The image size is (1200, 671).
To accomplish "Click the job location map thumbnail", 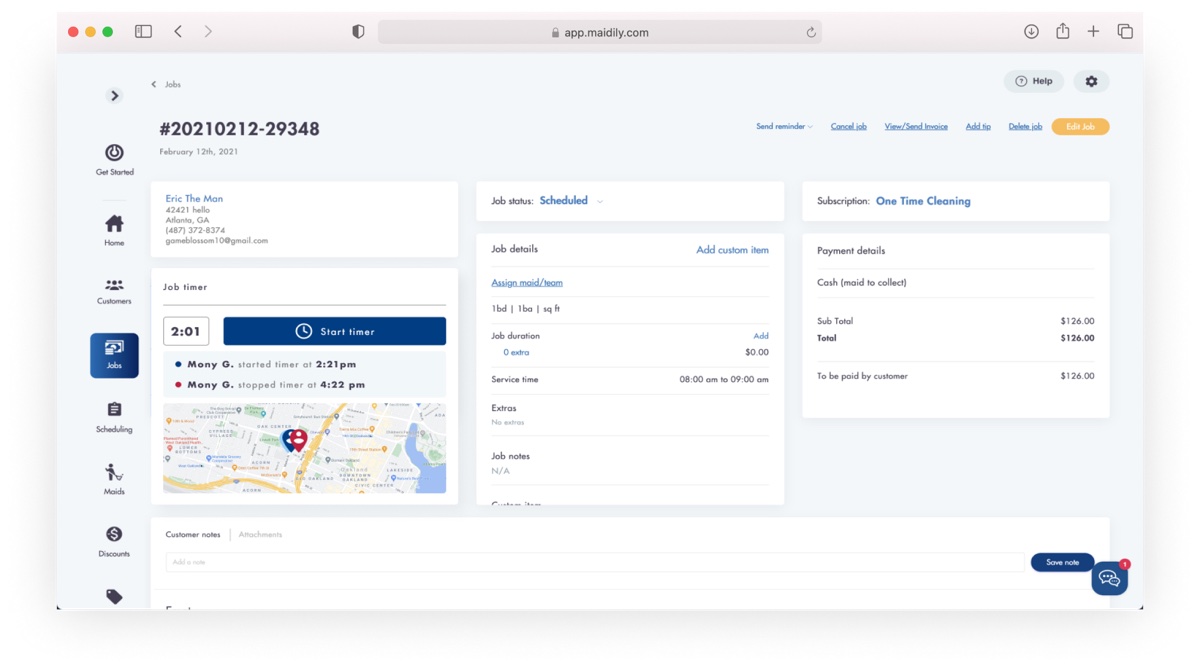I will tap(304, 448).
